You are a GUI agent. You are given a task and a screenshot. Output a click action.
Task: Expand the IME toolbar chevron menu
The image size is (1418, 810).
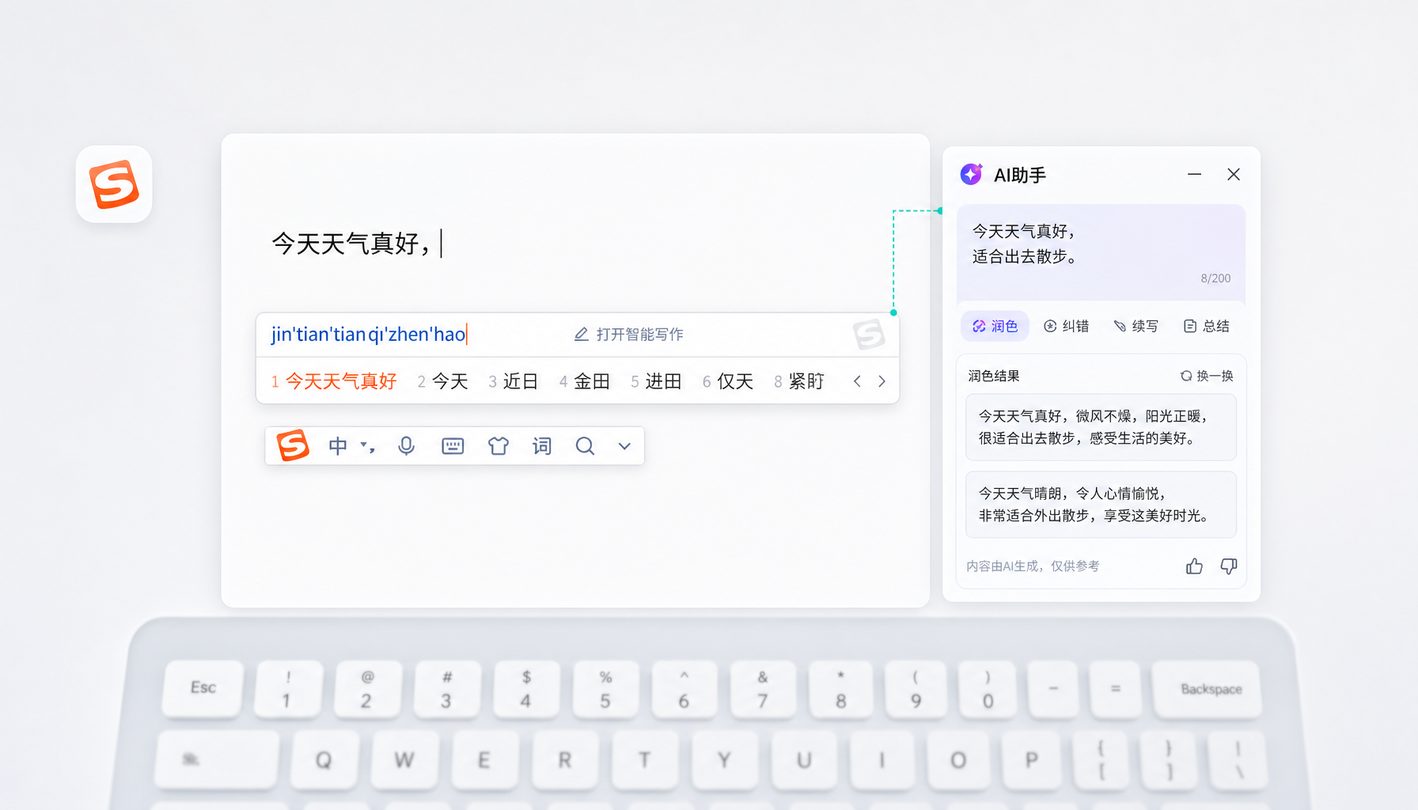pos(625,446)
